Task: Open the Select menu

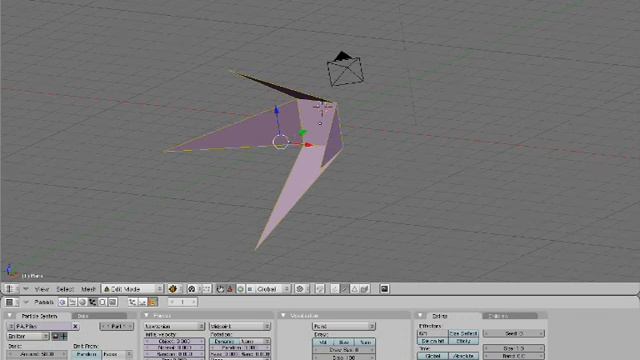Action: pyautogui.click(x=64, y=289)
